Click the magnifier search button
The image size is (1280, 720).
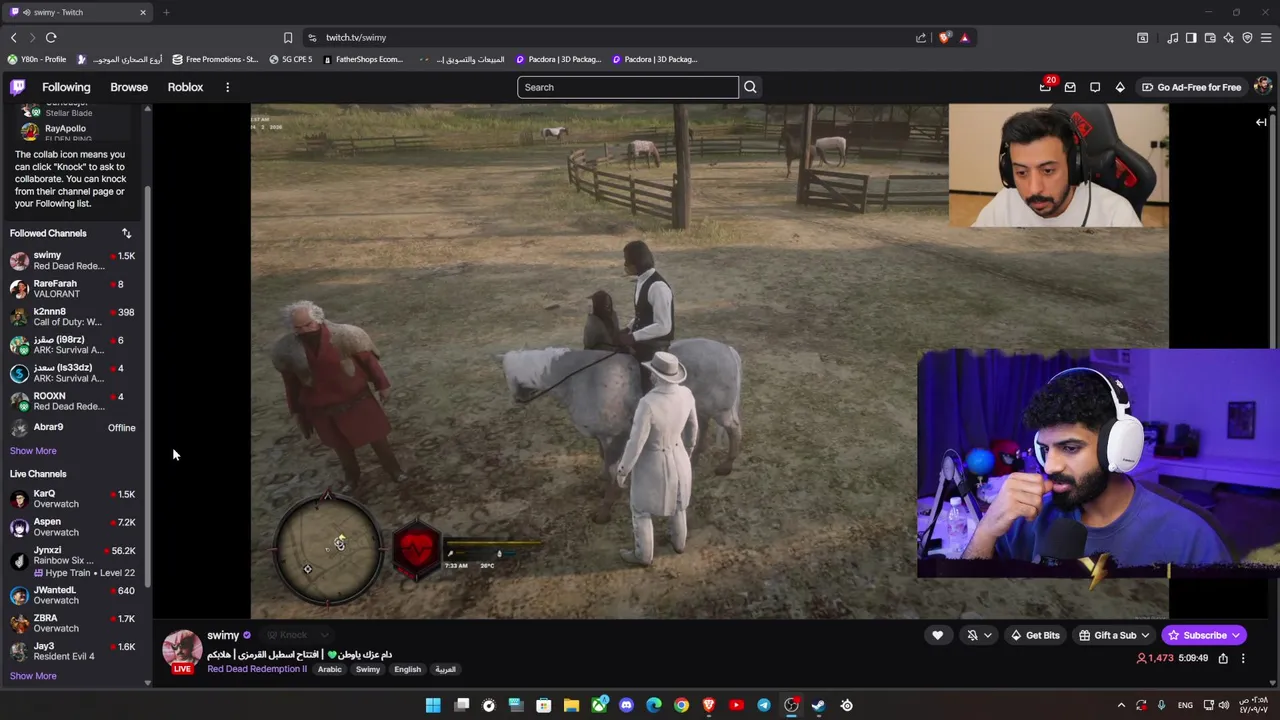[750, 87]
